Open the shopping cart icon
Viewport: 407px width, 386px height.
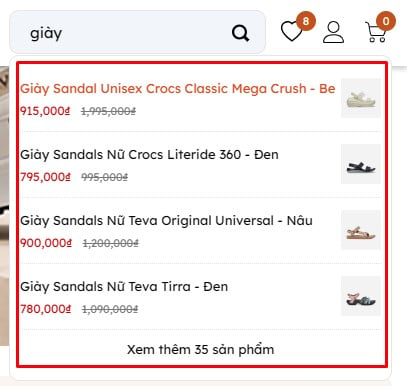click(x=376, y=32)
